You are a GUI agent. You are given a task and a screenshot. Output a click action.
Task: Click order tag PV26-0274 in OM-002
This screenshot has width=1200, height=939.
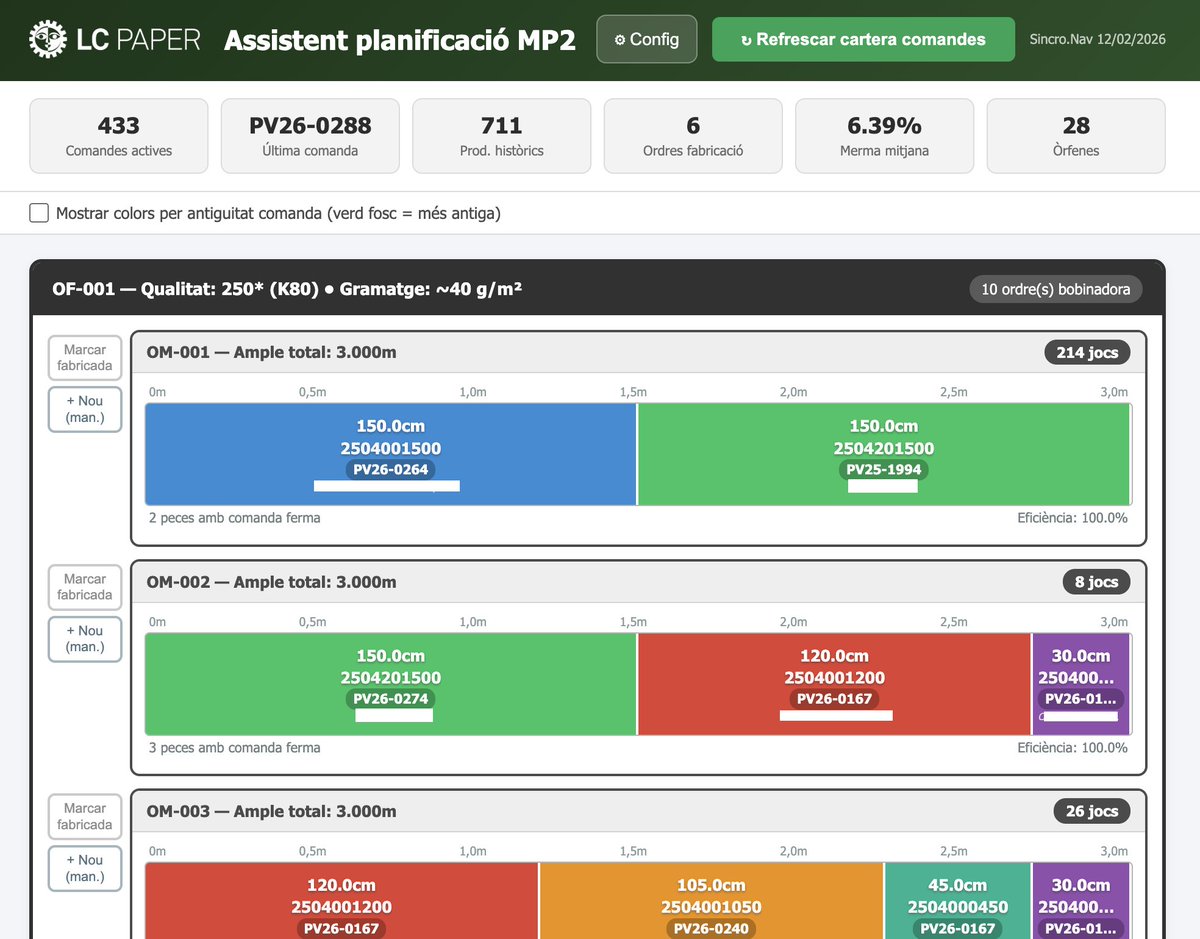click(x=391, y=699)
